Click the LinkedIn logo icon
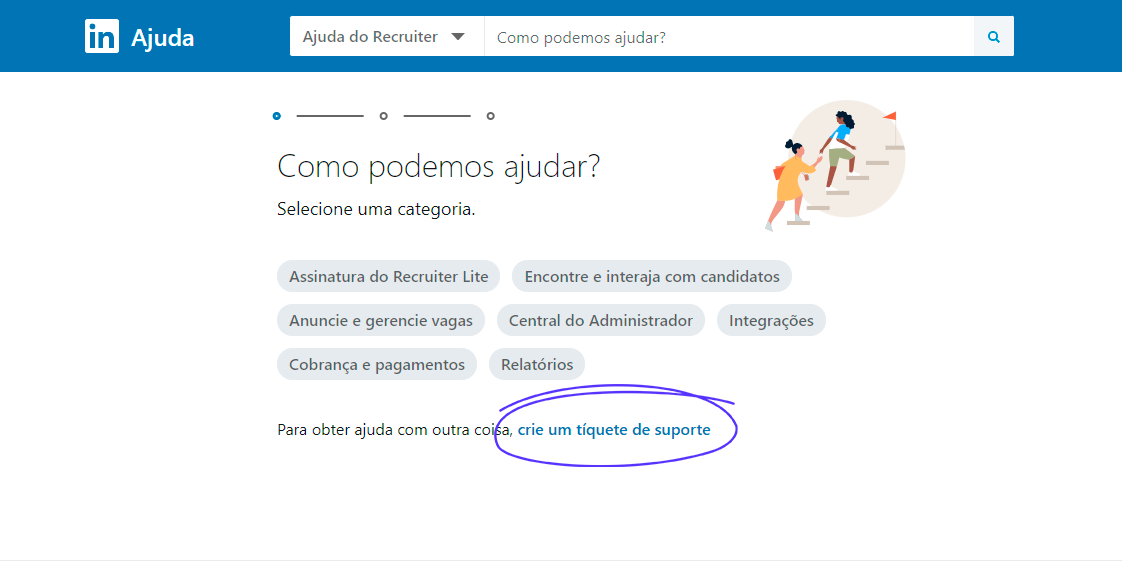Image resolution: width=1122 pixels, height=569 pixels. click(x=102, y=37)
